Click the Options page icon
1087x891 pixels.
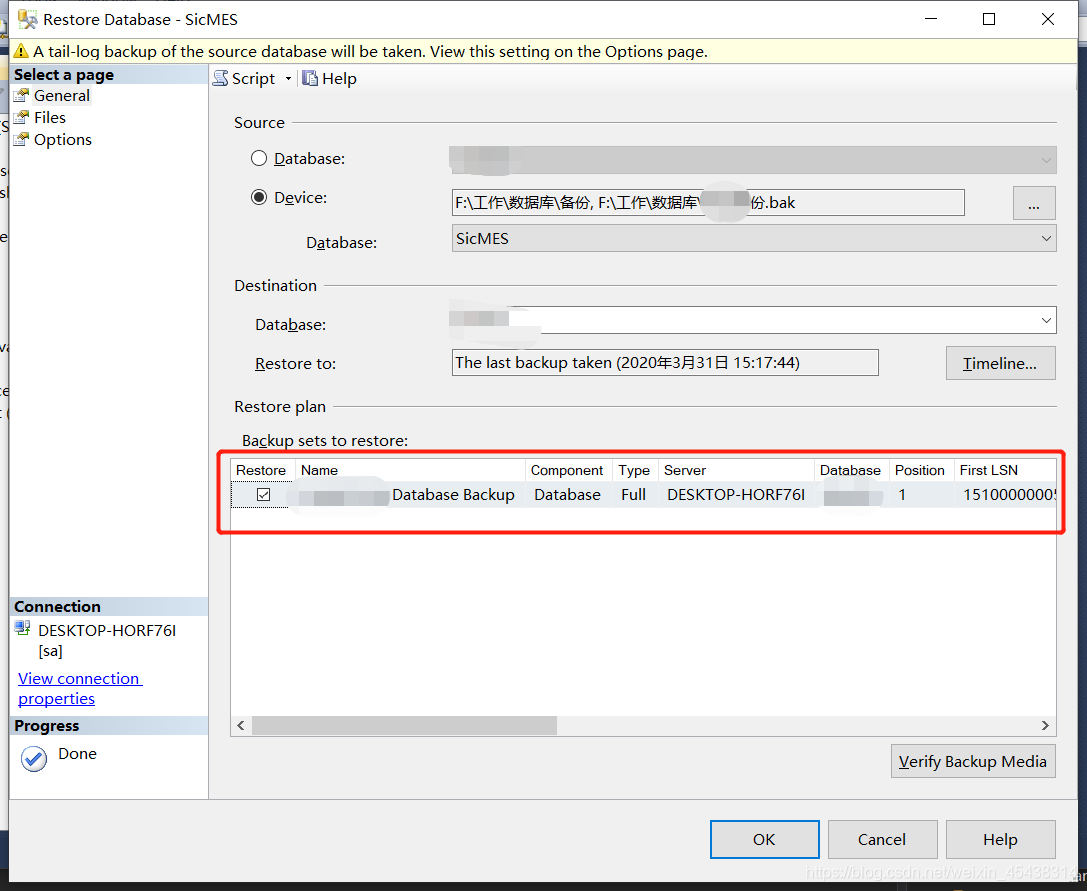(x=21, y=139)
